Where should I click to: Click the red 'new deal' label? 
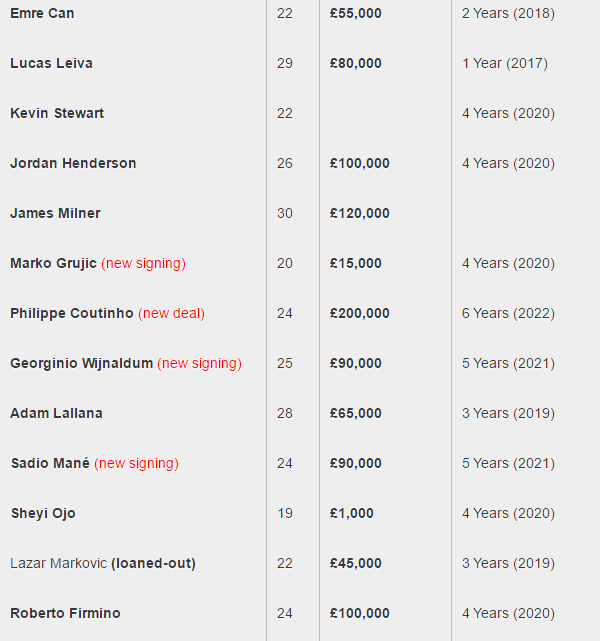click(x=172, y=314)
